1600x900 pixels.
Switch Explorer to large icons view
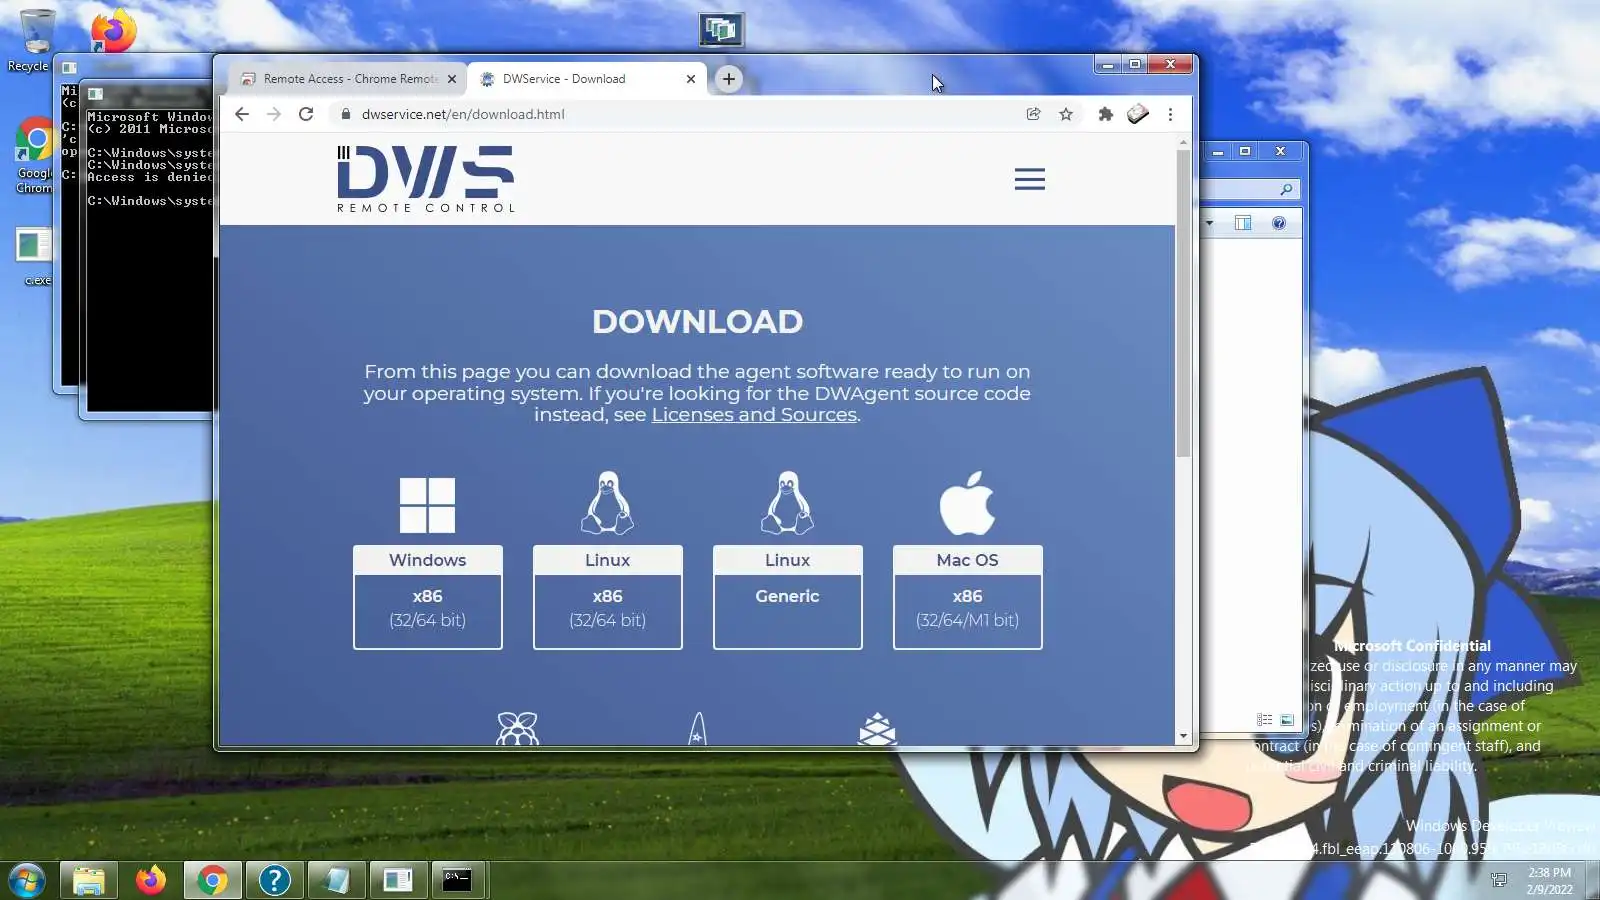tap(1287, 720)
